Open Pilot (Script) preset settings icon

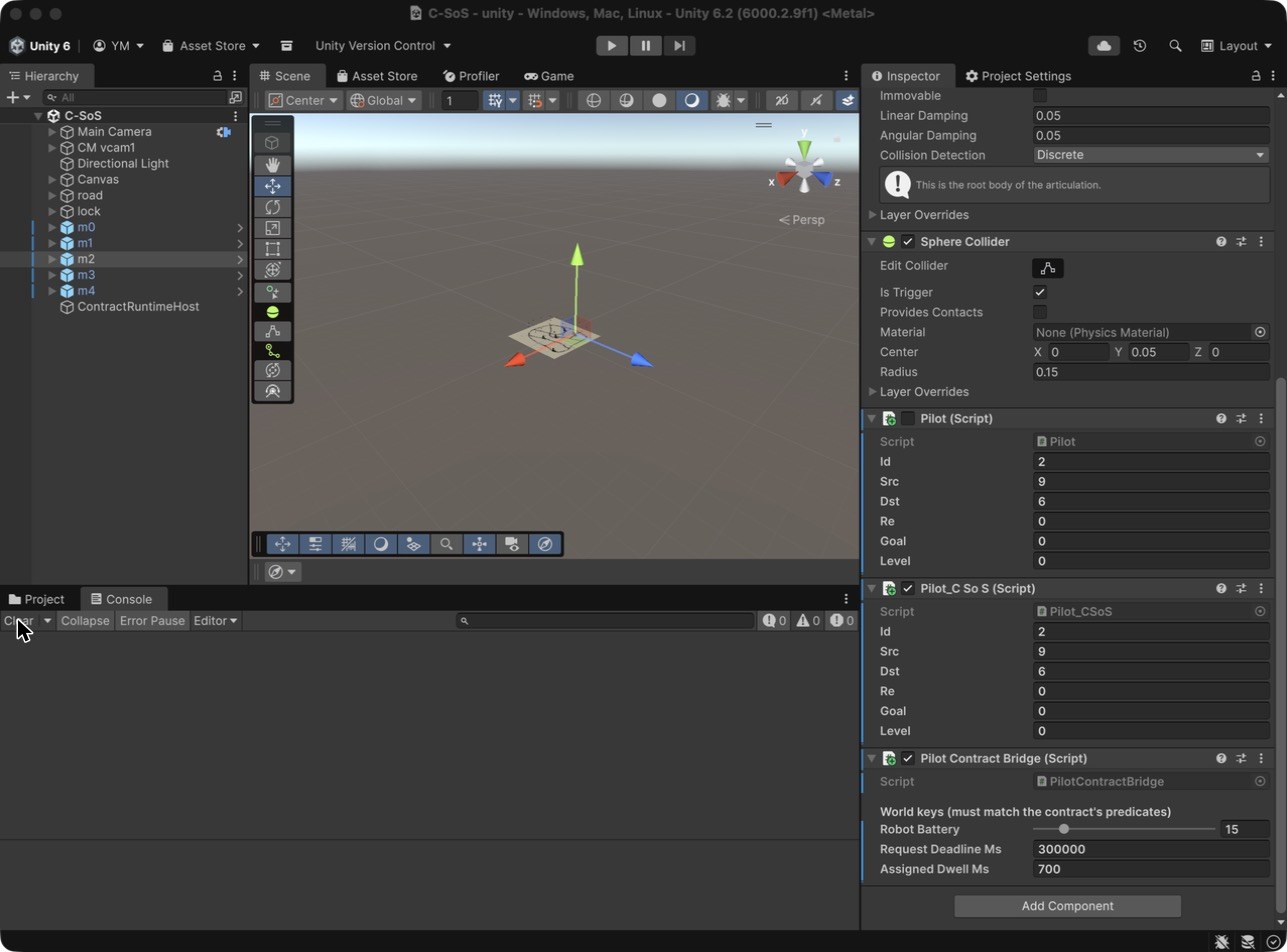(1241, 419)
